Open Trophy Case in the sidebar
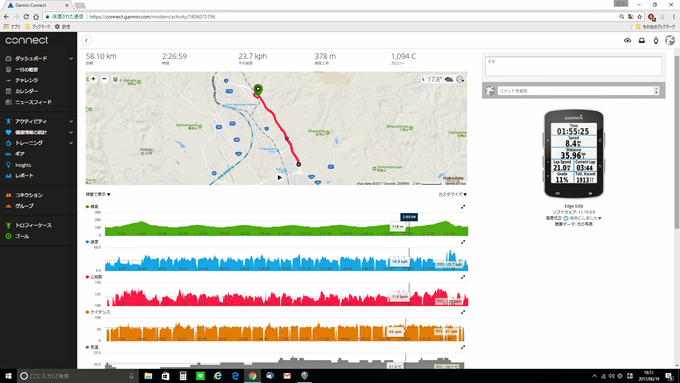The height and width of the screenshot is (383, 680). tap(33, 226)
